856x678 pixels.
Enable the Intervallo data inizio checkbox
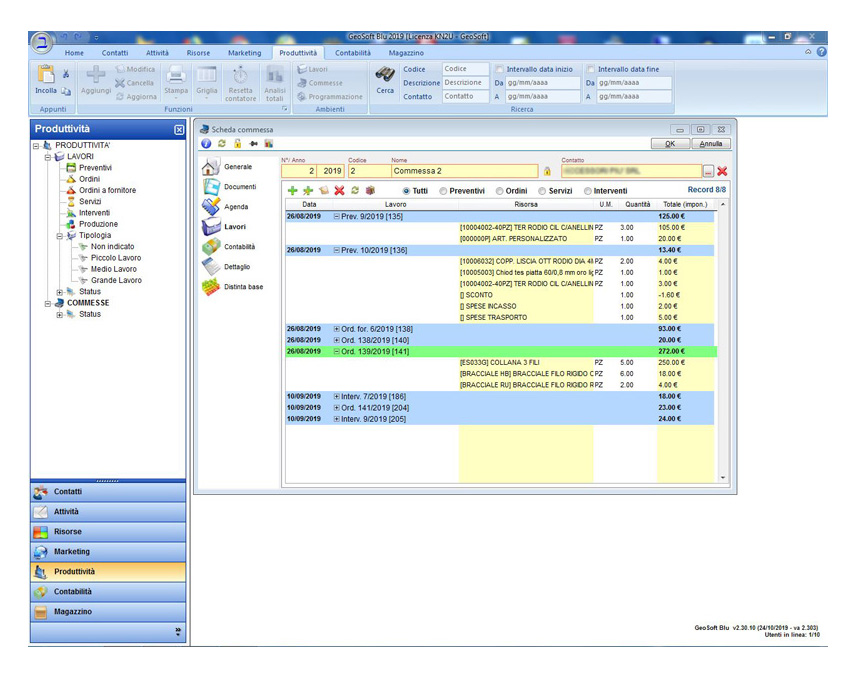[x=500, y=69]
